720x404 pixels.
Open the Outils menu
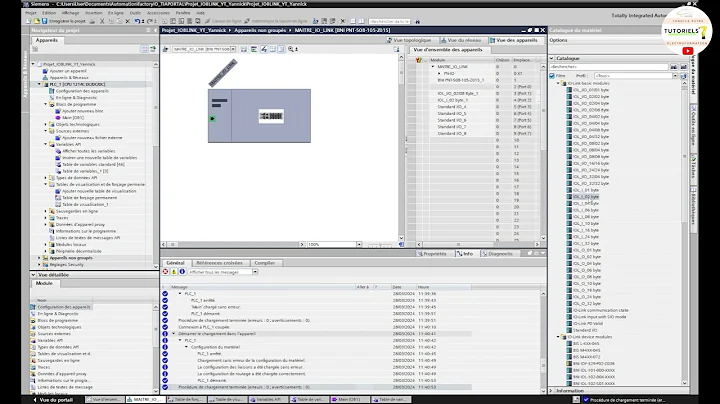click(135, 13)
